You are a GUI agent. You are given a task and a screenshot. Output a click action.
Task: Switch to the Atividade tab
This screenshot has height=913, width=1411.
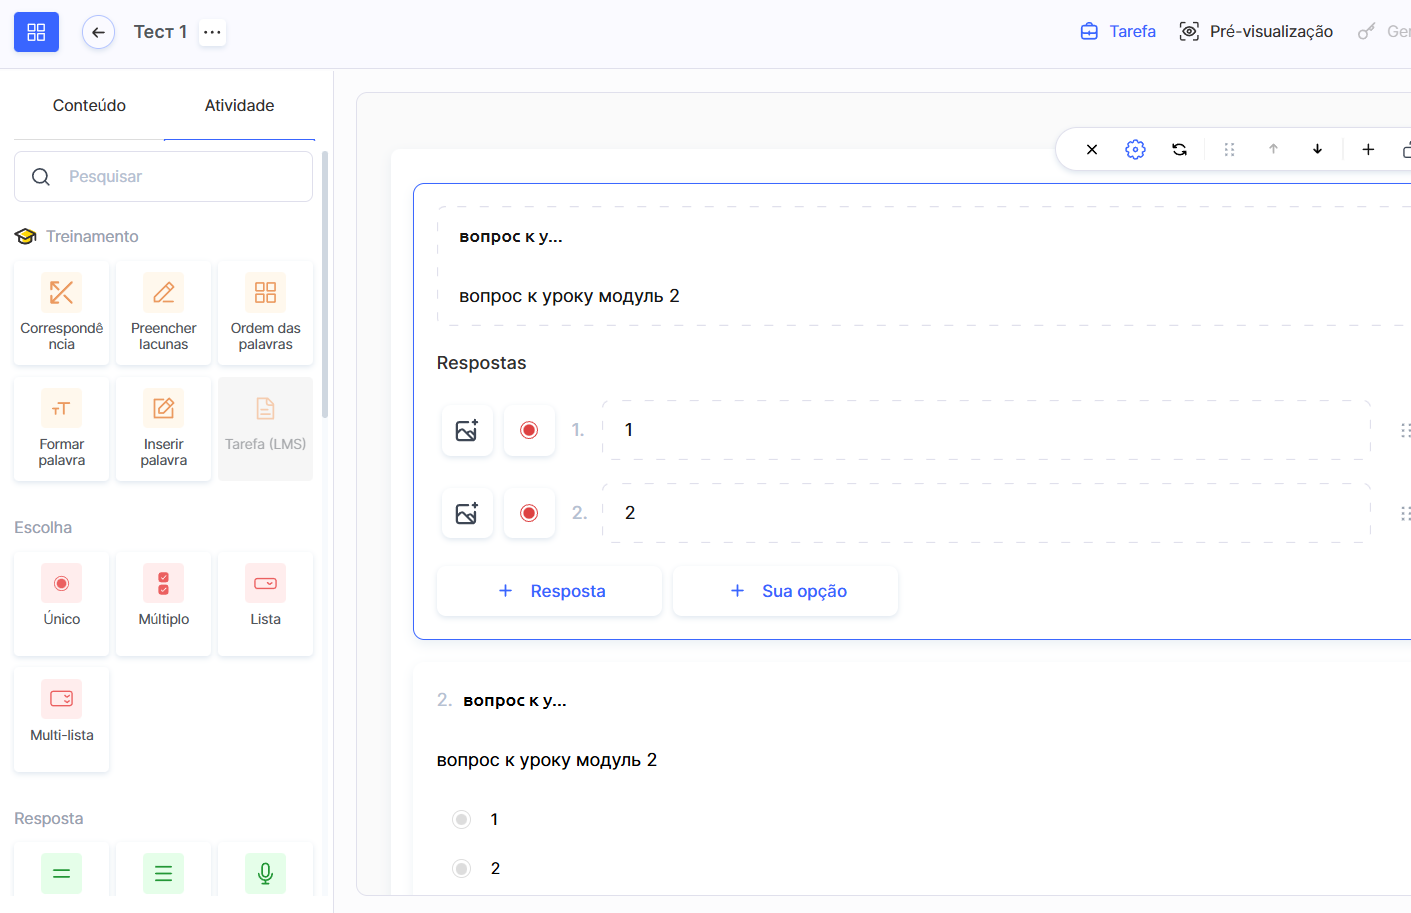tap(239, 105)
